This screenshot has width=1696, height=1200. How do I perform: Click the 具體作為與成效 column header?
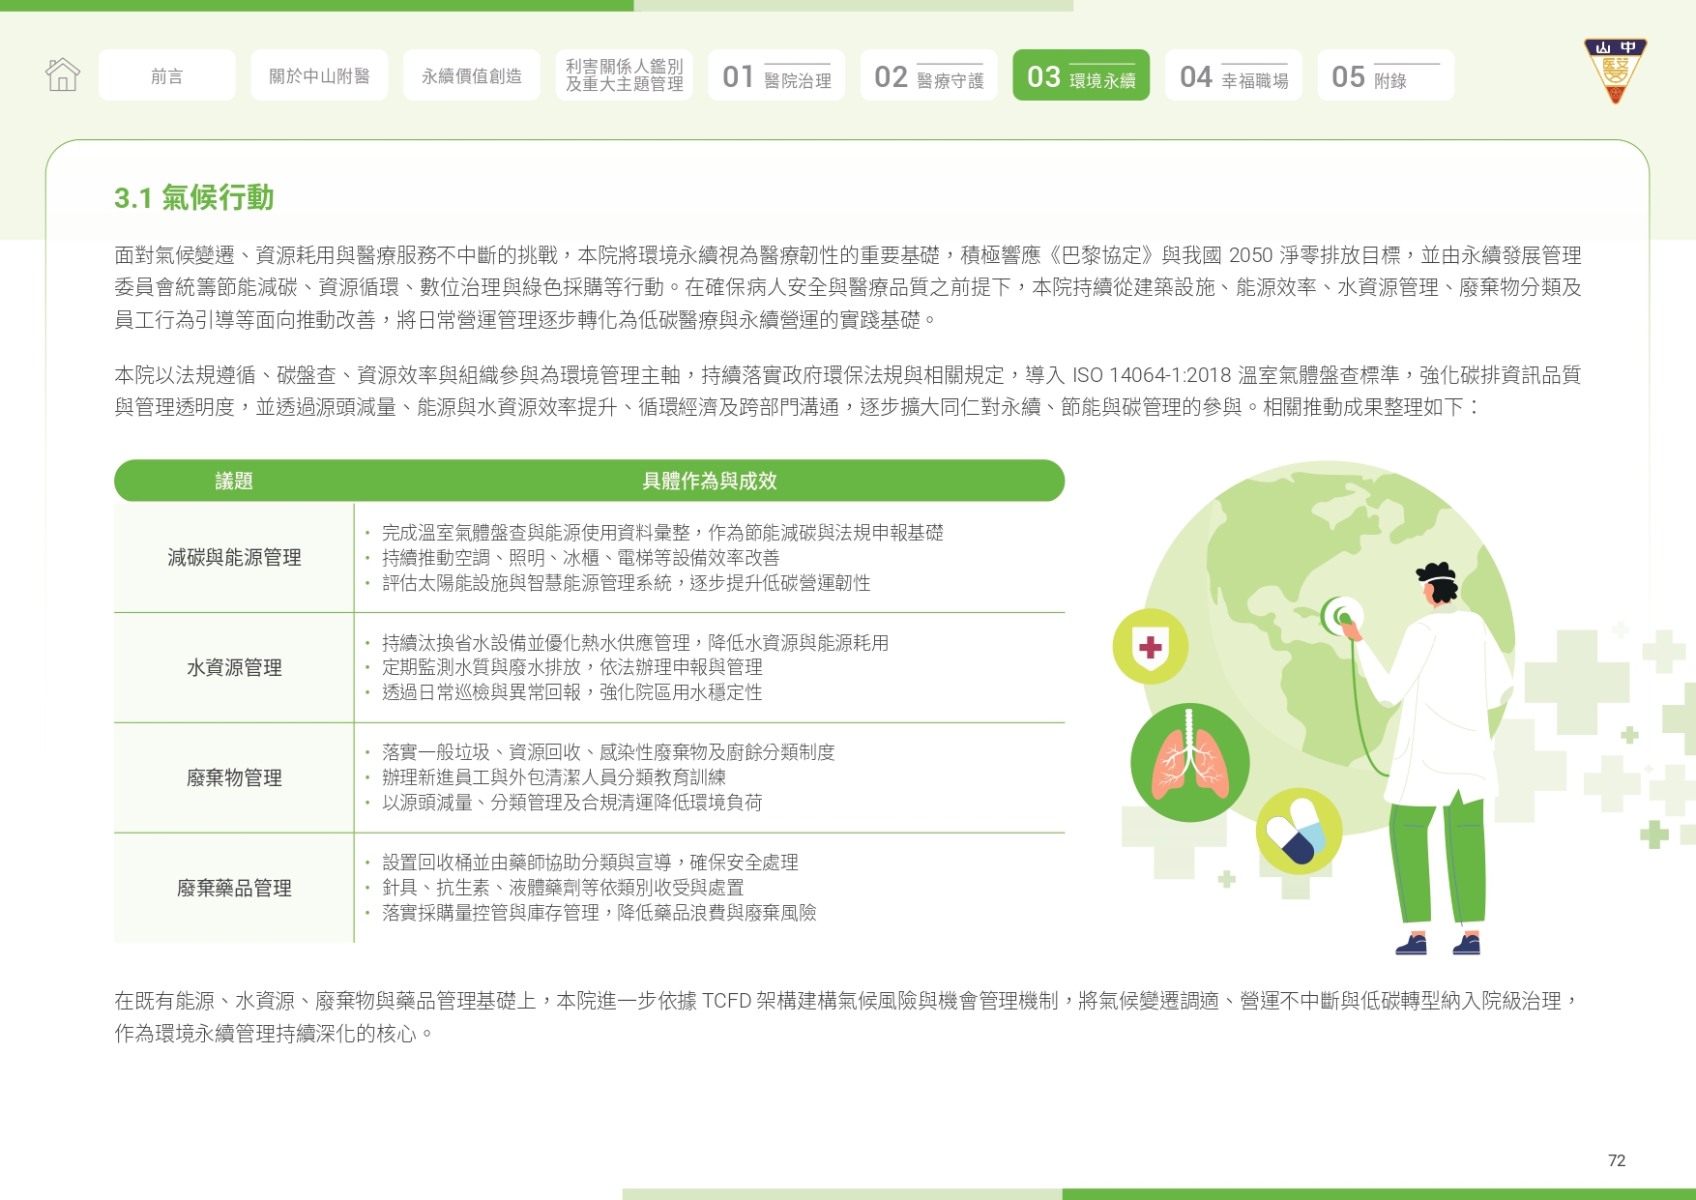pos(709,481)
